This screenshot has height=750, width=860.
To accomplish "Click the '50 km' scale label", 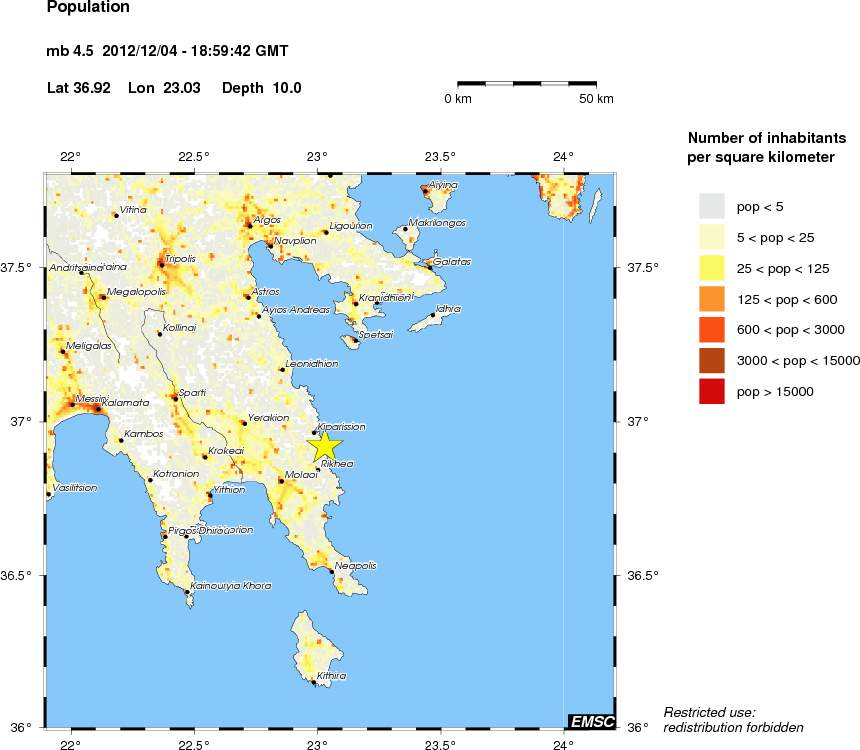I will pyautogui.click(x=596, y=99).
